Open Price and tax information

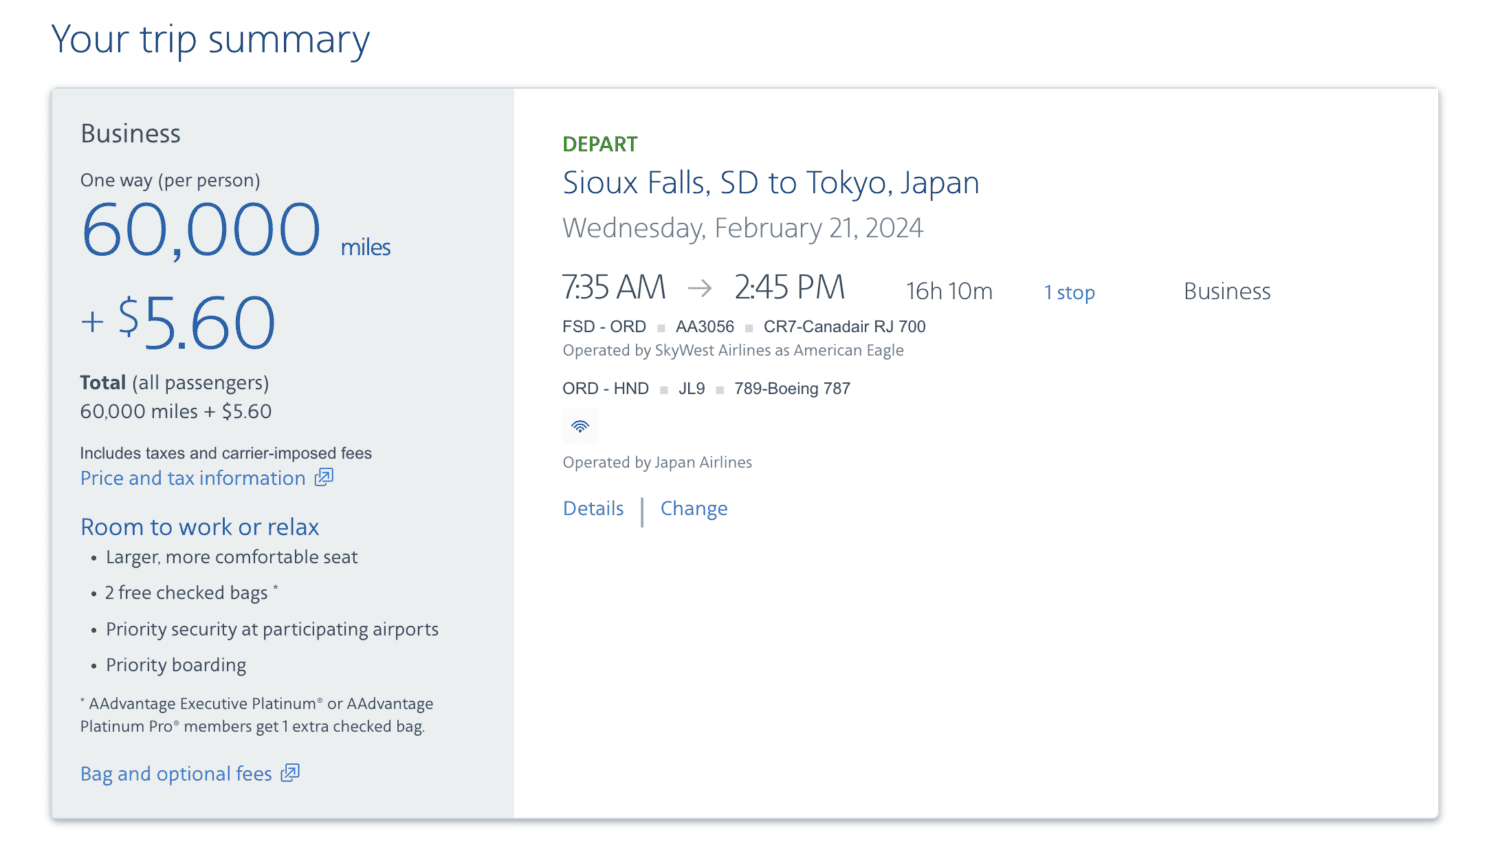(x=192, y=478)
